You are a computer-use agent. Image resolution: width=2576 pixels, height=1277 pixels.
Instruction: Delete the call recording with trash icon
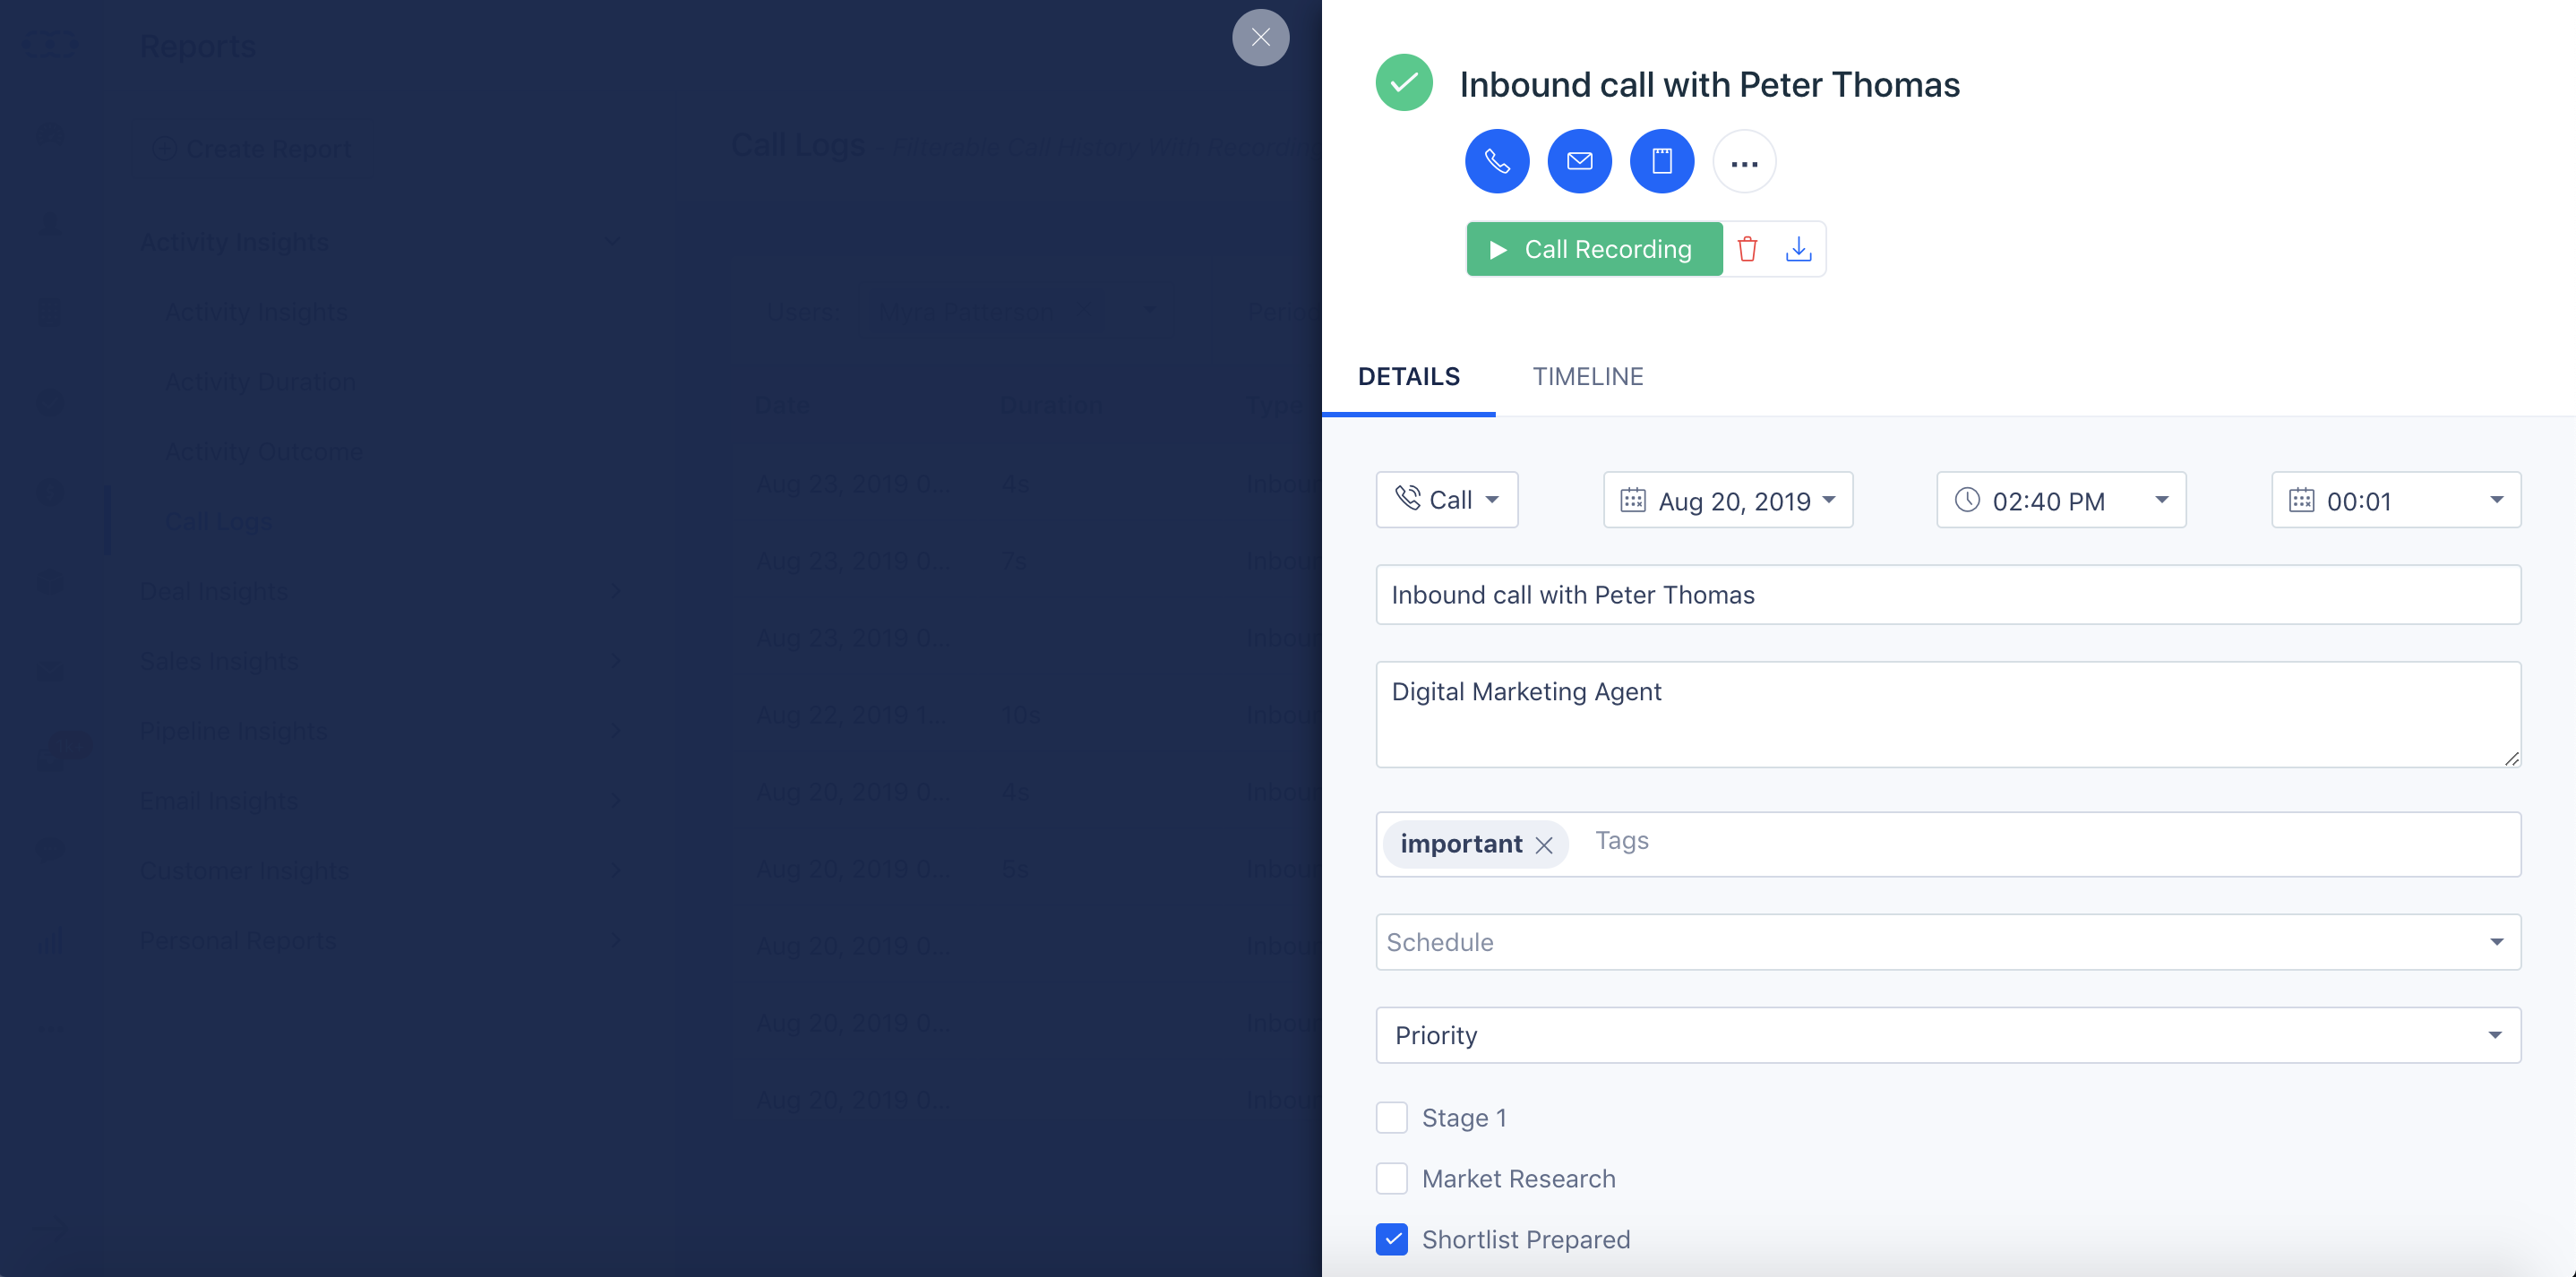tap(1747, 249)
